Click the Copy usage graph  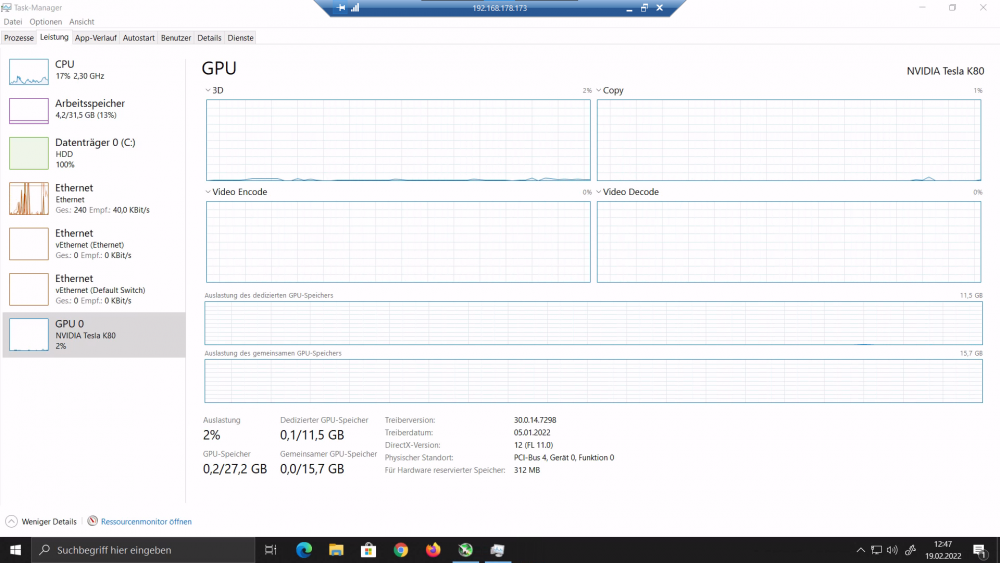[x=789, y=140]
